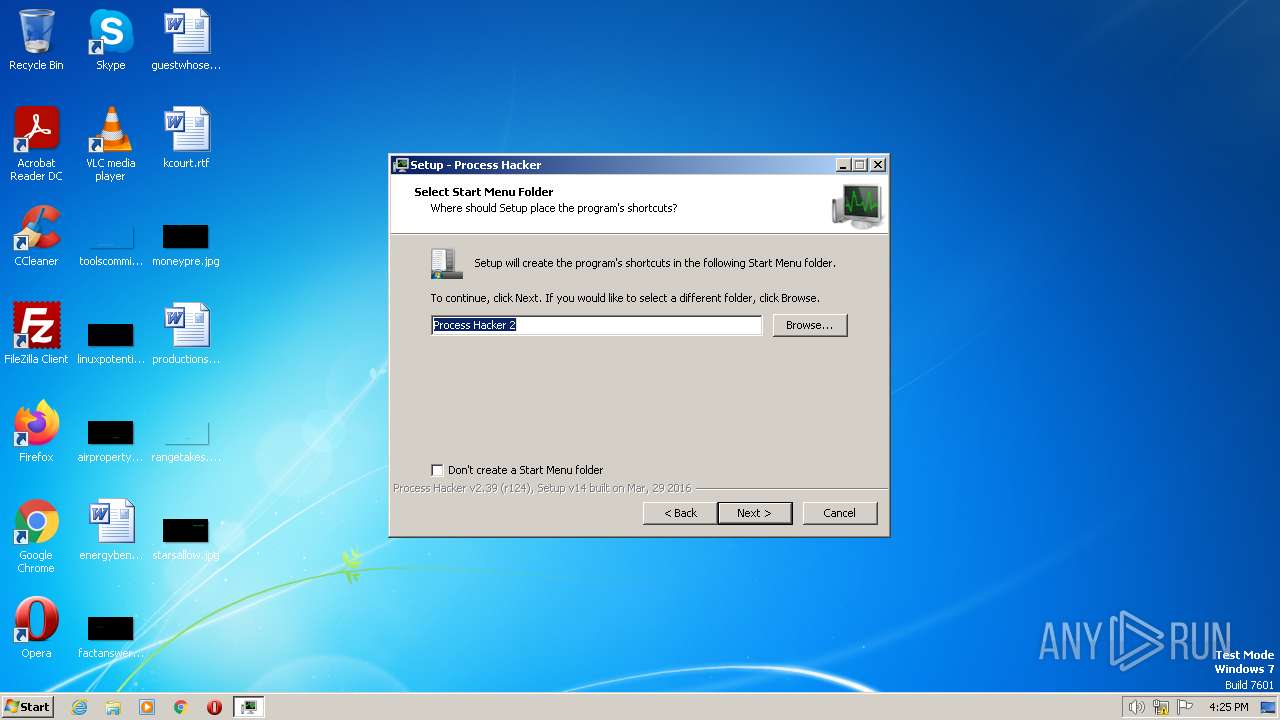Select the moneypre.jpg file icon

click(x=186, y=246)
